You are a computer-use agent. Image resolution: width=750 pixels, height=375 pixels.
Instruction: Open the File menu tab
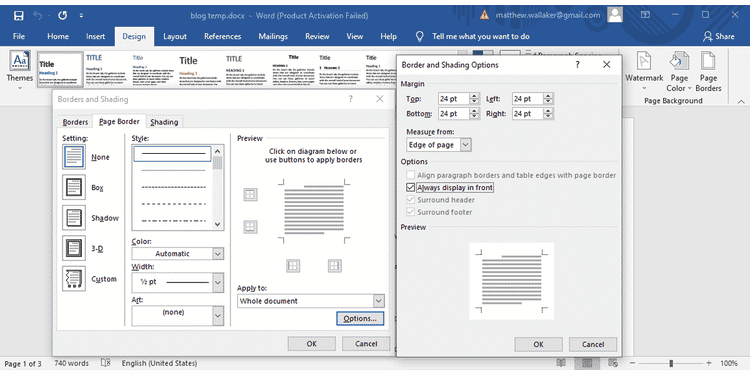click(19, 36)
